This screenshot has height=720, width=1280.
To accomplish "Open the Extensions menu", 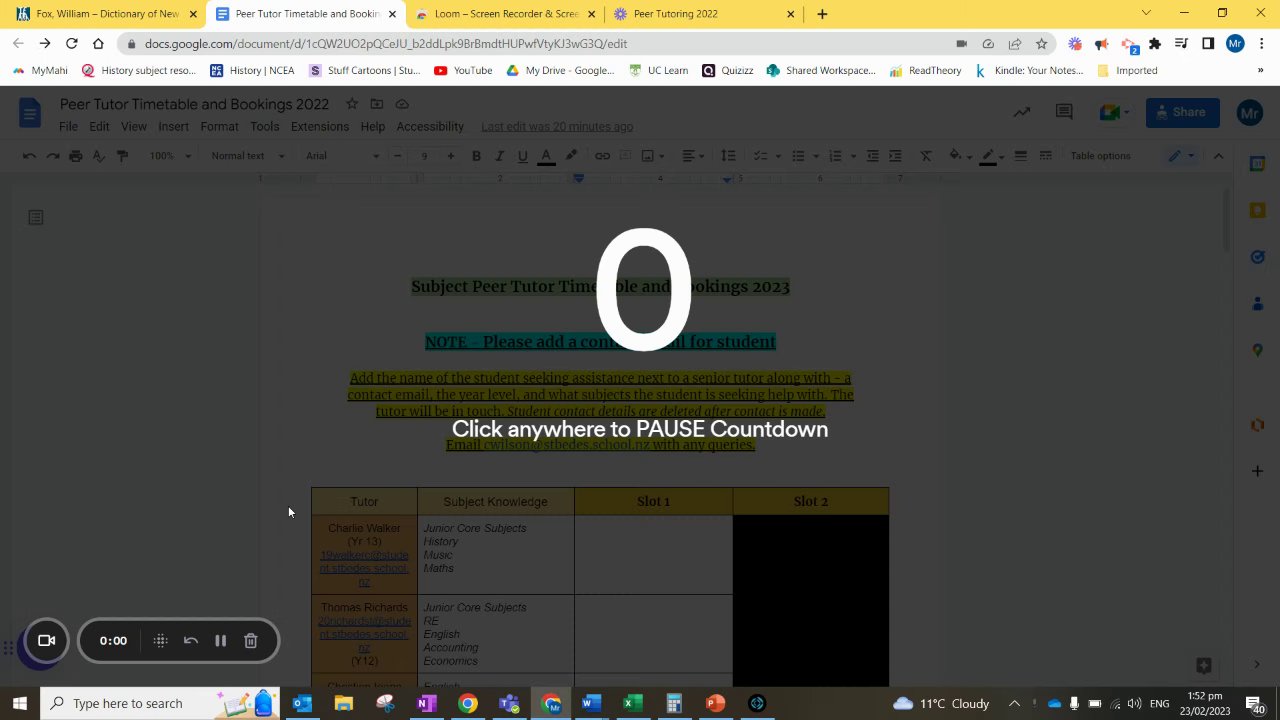I will click(320, 127).
